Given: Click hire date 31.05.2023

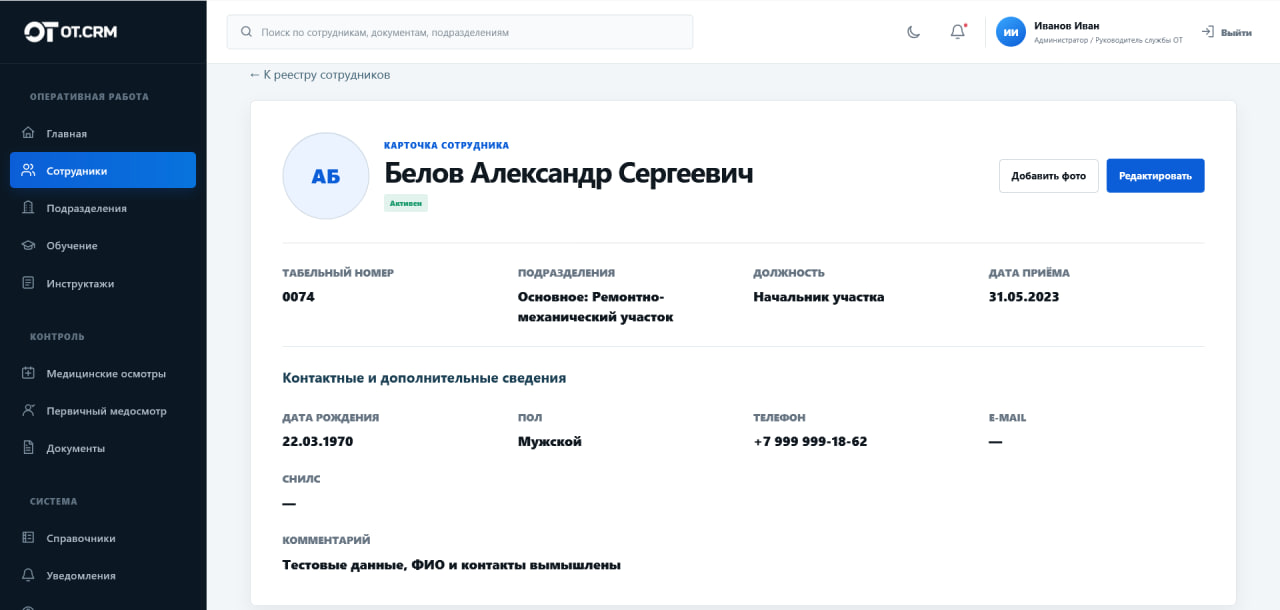Looking at the screenshot, I should pyautogui.click(x=1024, y=297).
